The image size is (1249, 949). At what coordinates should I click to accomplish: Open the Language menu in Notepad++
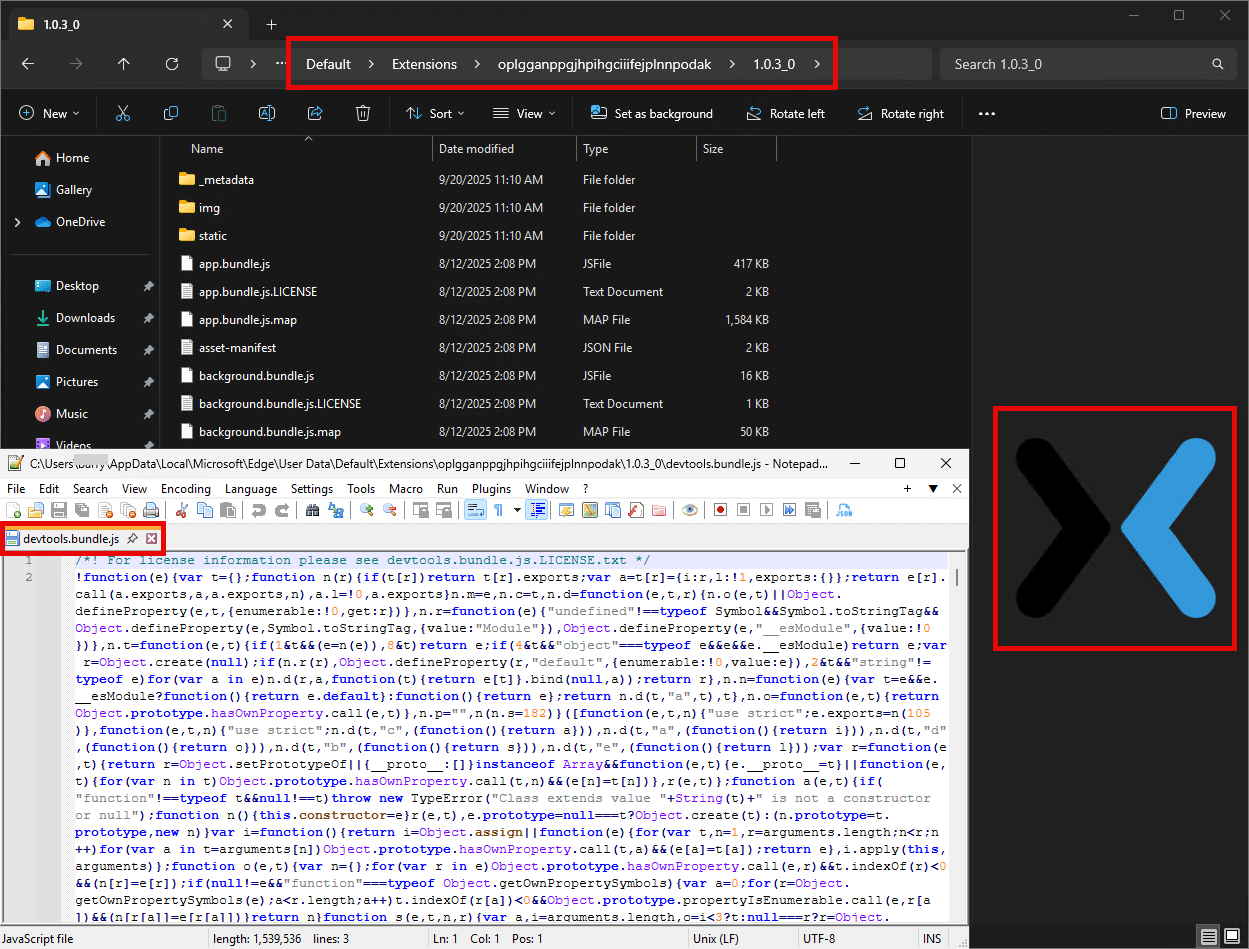pos(251,489)
